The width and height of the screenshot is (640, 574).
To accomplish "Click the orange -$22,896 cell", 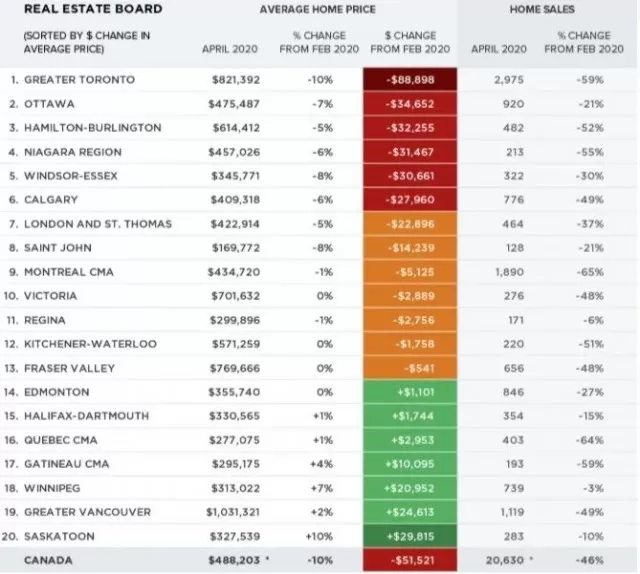I will coord(410,224).
